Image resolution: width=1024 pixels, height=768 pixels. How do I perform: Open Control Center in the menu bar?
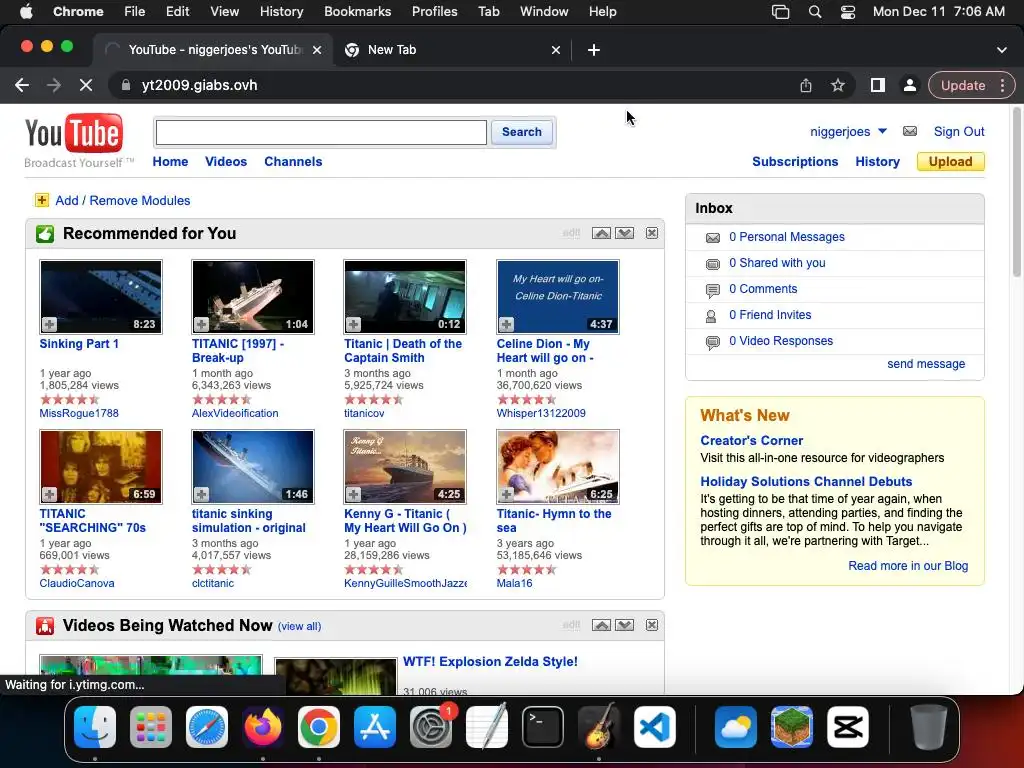pyautogui.click(x=848, y=12)
